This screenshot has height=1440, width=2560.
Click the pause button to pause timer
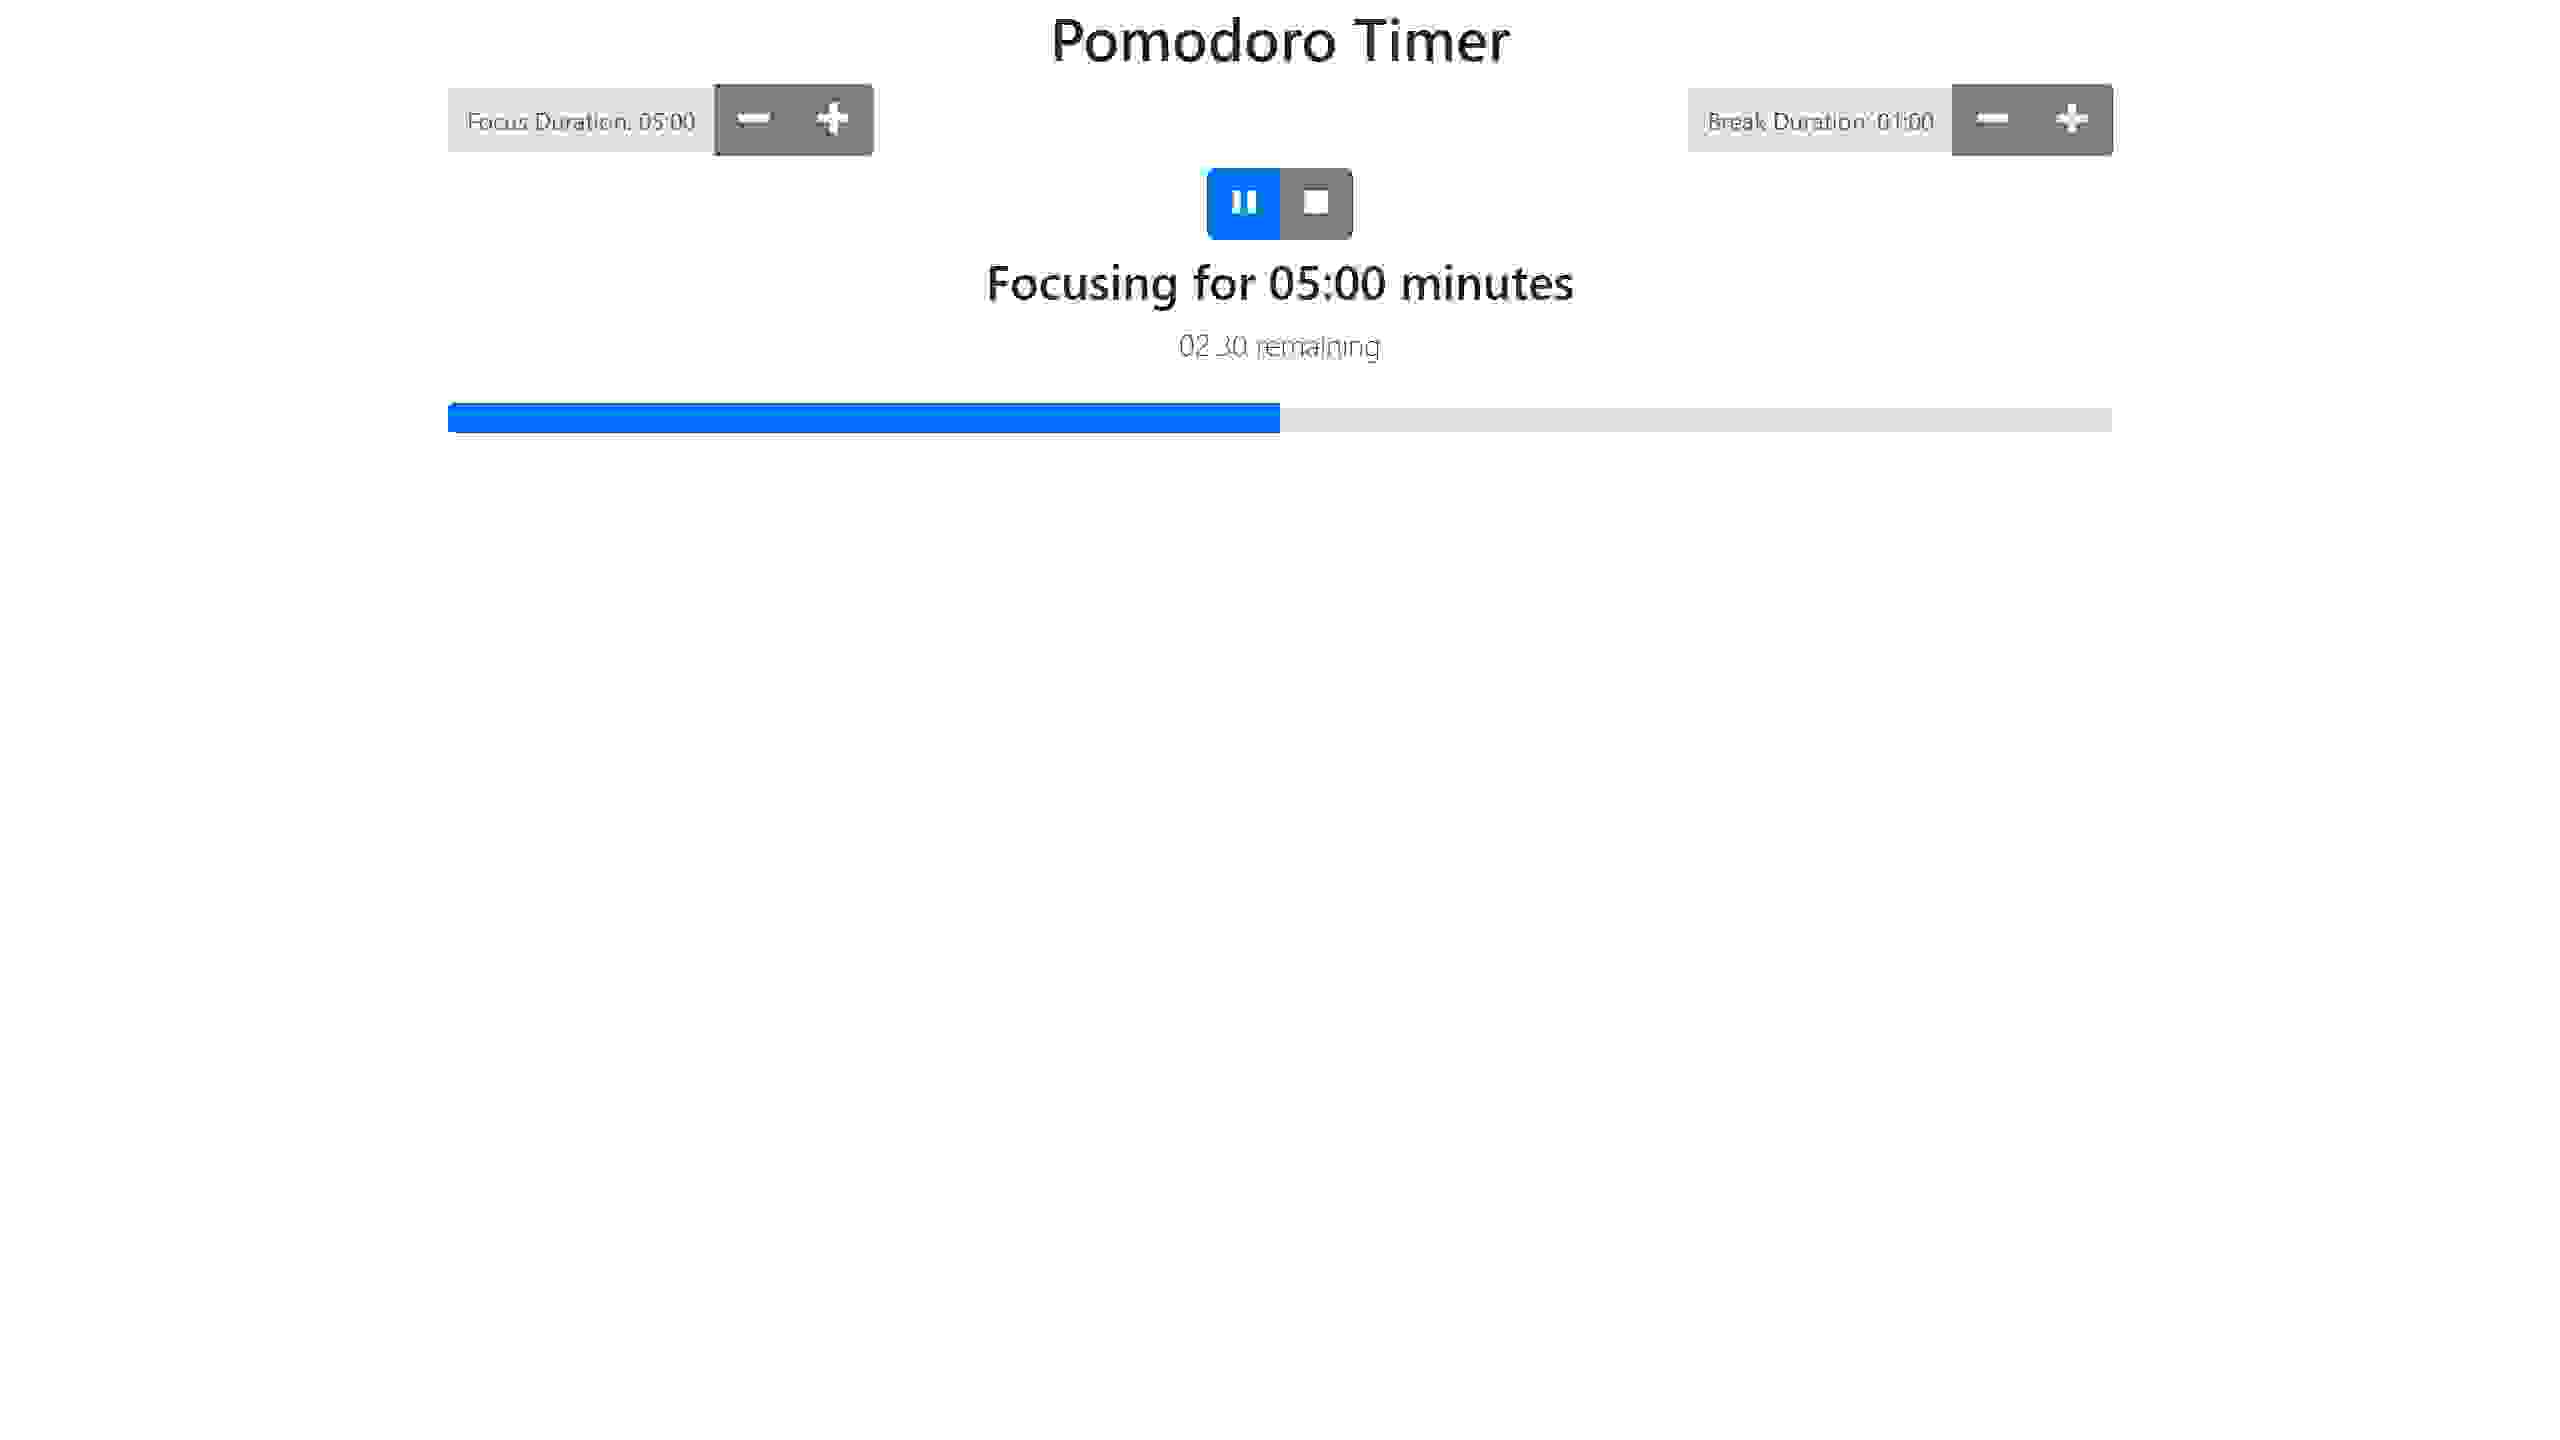[1243, 202]
